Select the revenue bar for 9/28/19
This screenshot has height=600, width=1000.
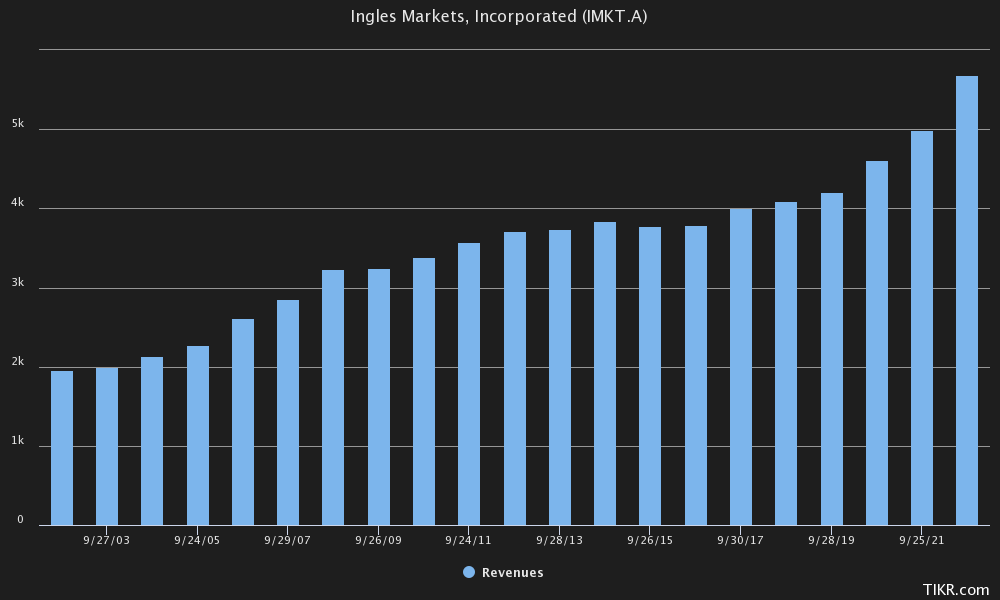pos(832,359)
